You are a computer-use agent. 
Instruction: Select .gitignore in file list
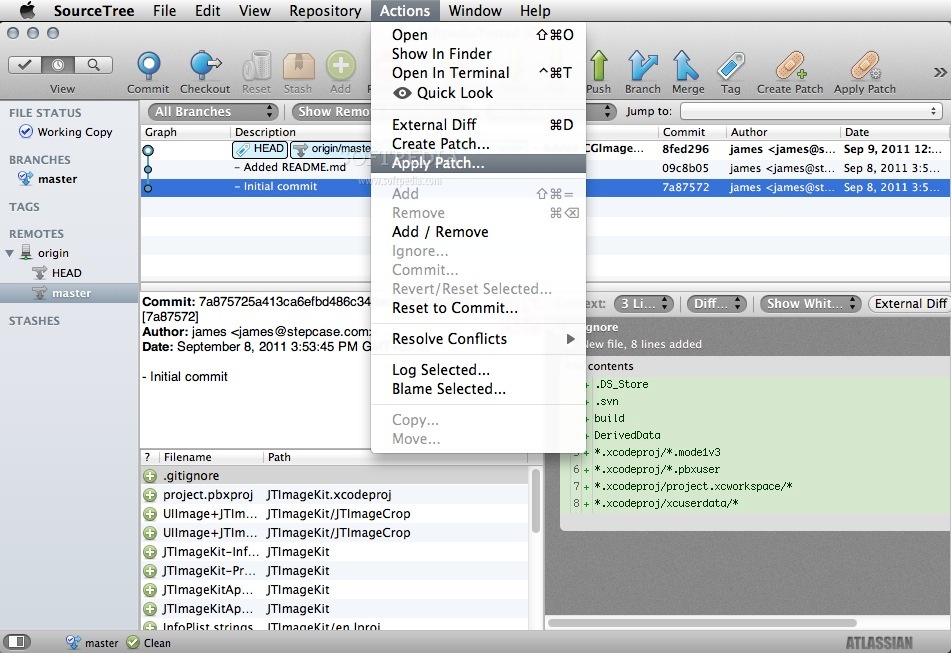334,476
